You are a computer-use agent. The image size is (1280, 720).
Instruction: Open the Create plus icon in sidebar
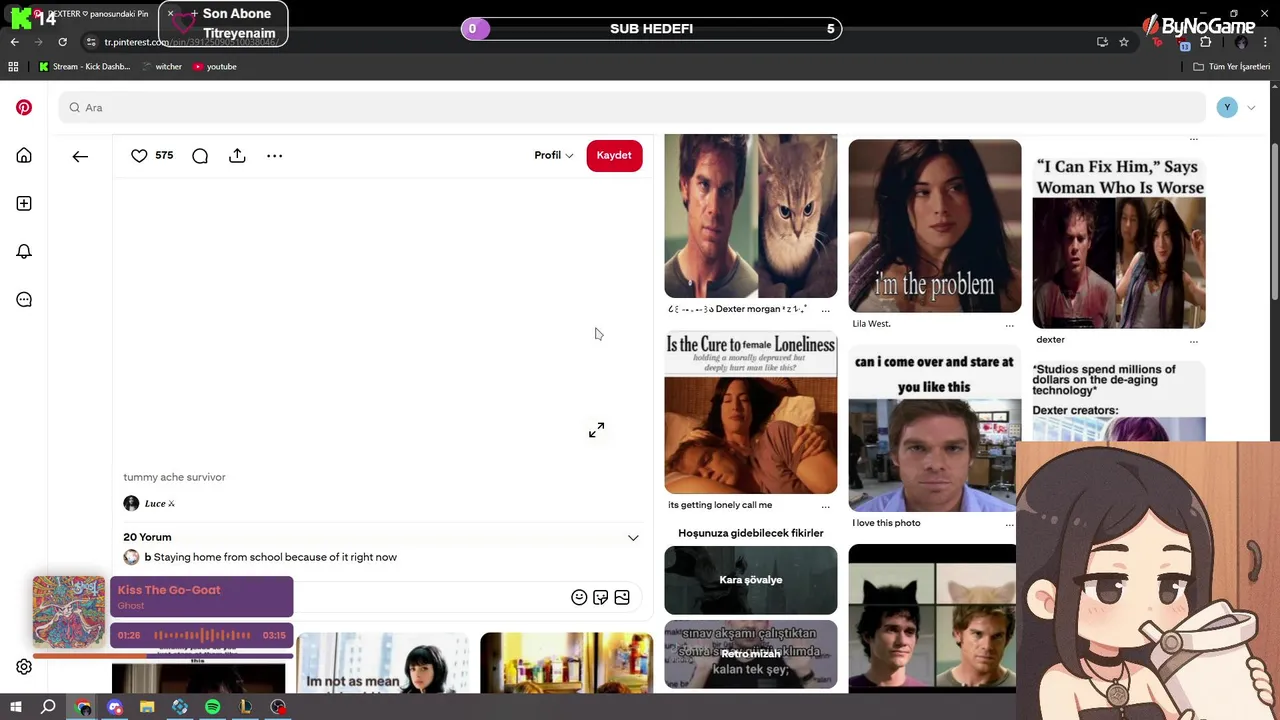24,203
